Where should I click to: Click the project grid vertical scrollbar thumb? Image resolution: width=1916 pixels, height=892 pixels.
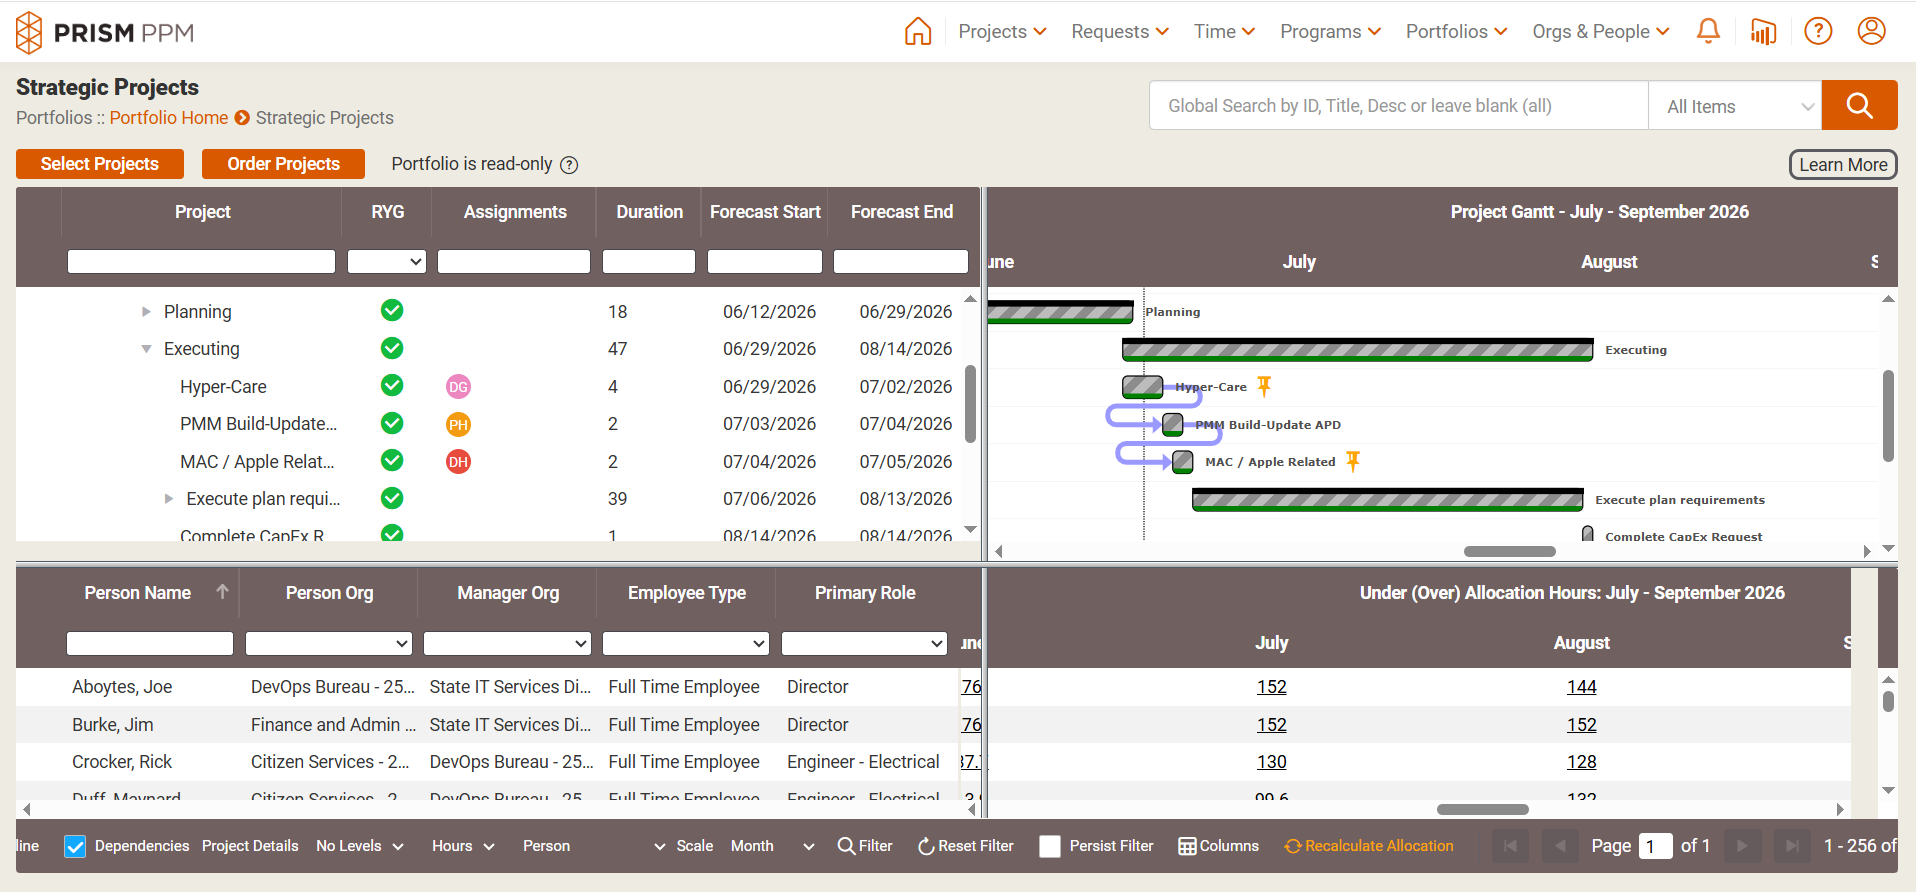970,404
